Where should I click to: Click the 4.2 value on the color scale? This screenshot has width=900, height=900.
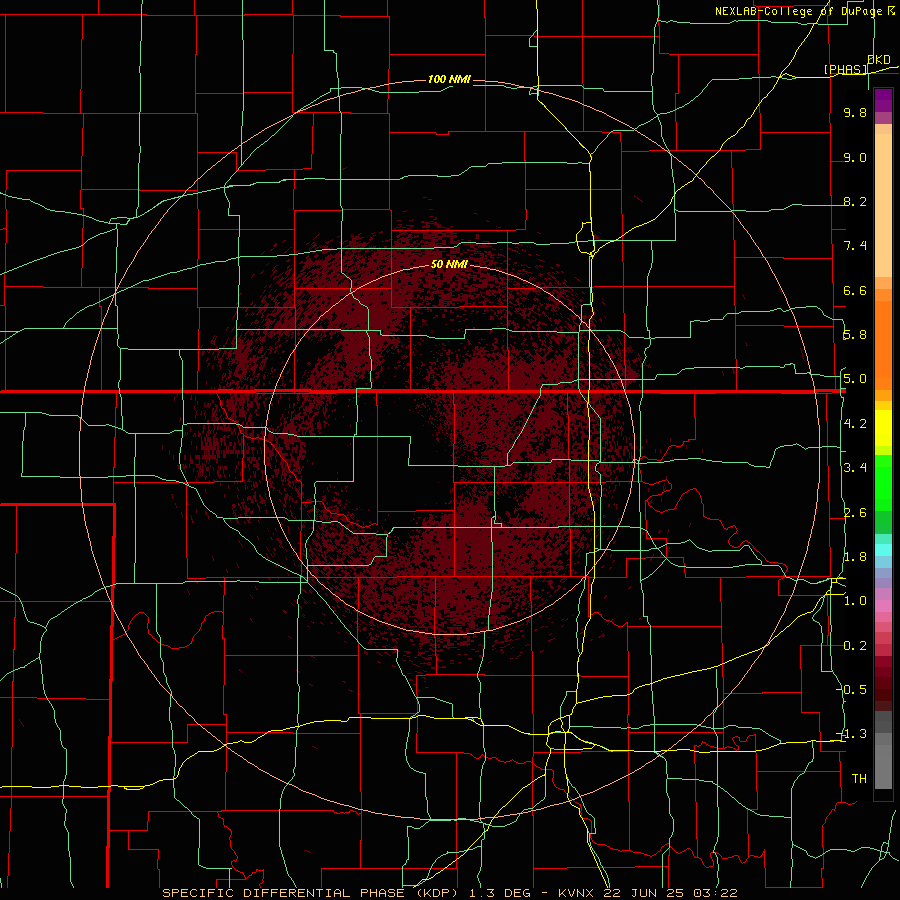click(x=855, y=424)
